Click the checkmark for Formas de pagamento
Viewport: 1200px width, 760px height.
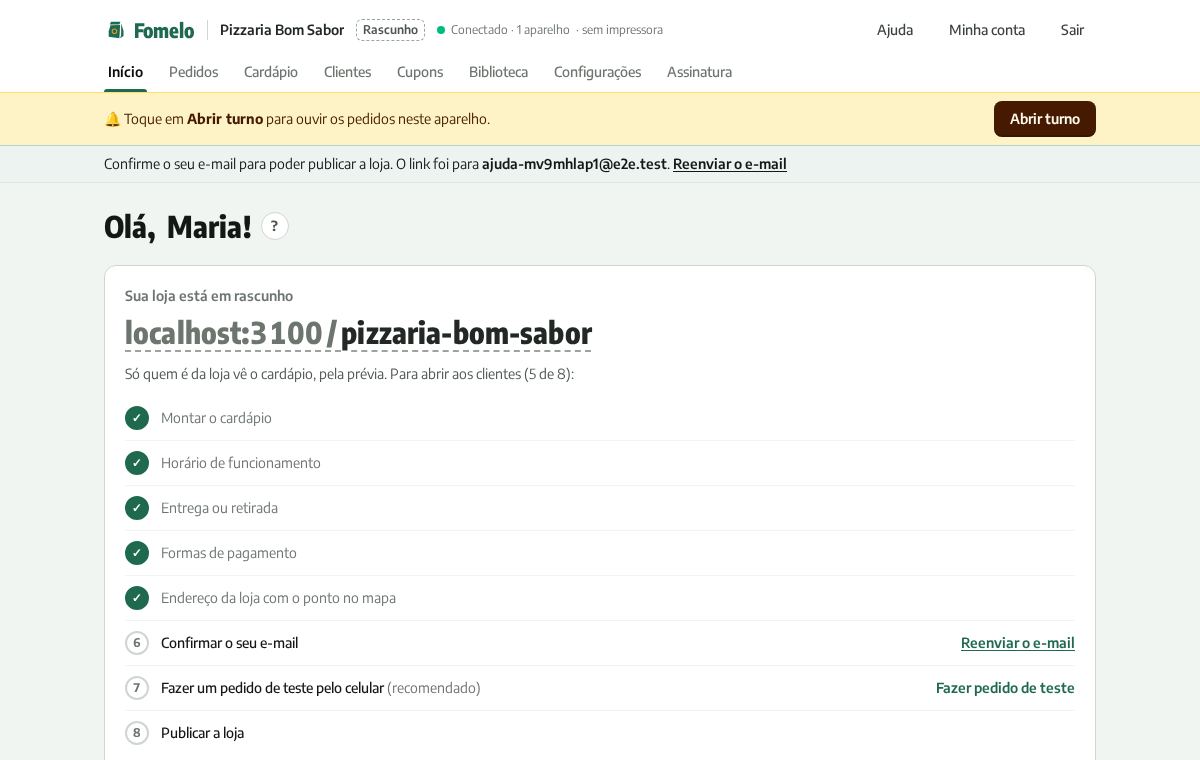coord(137,553)
